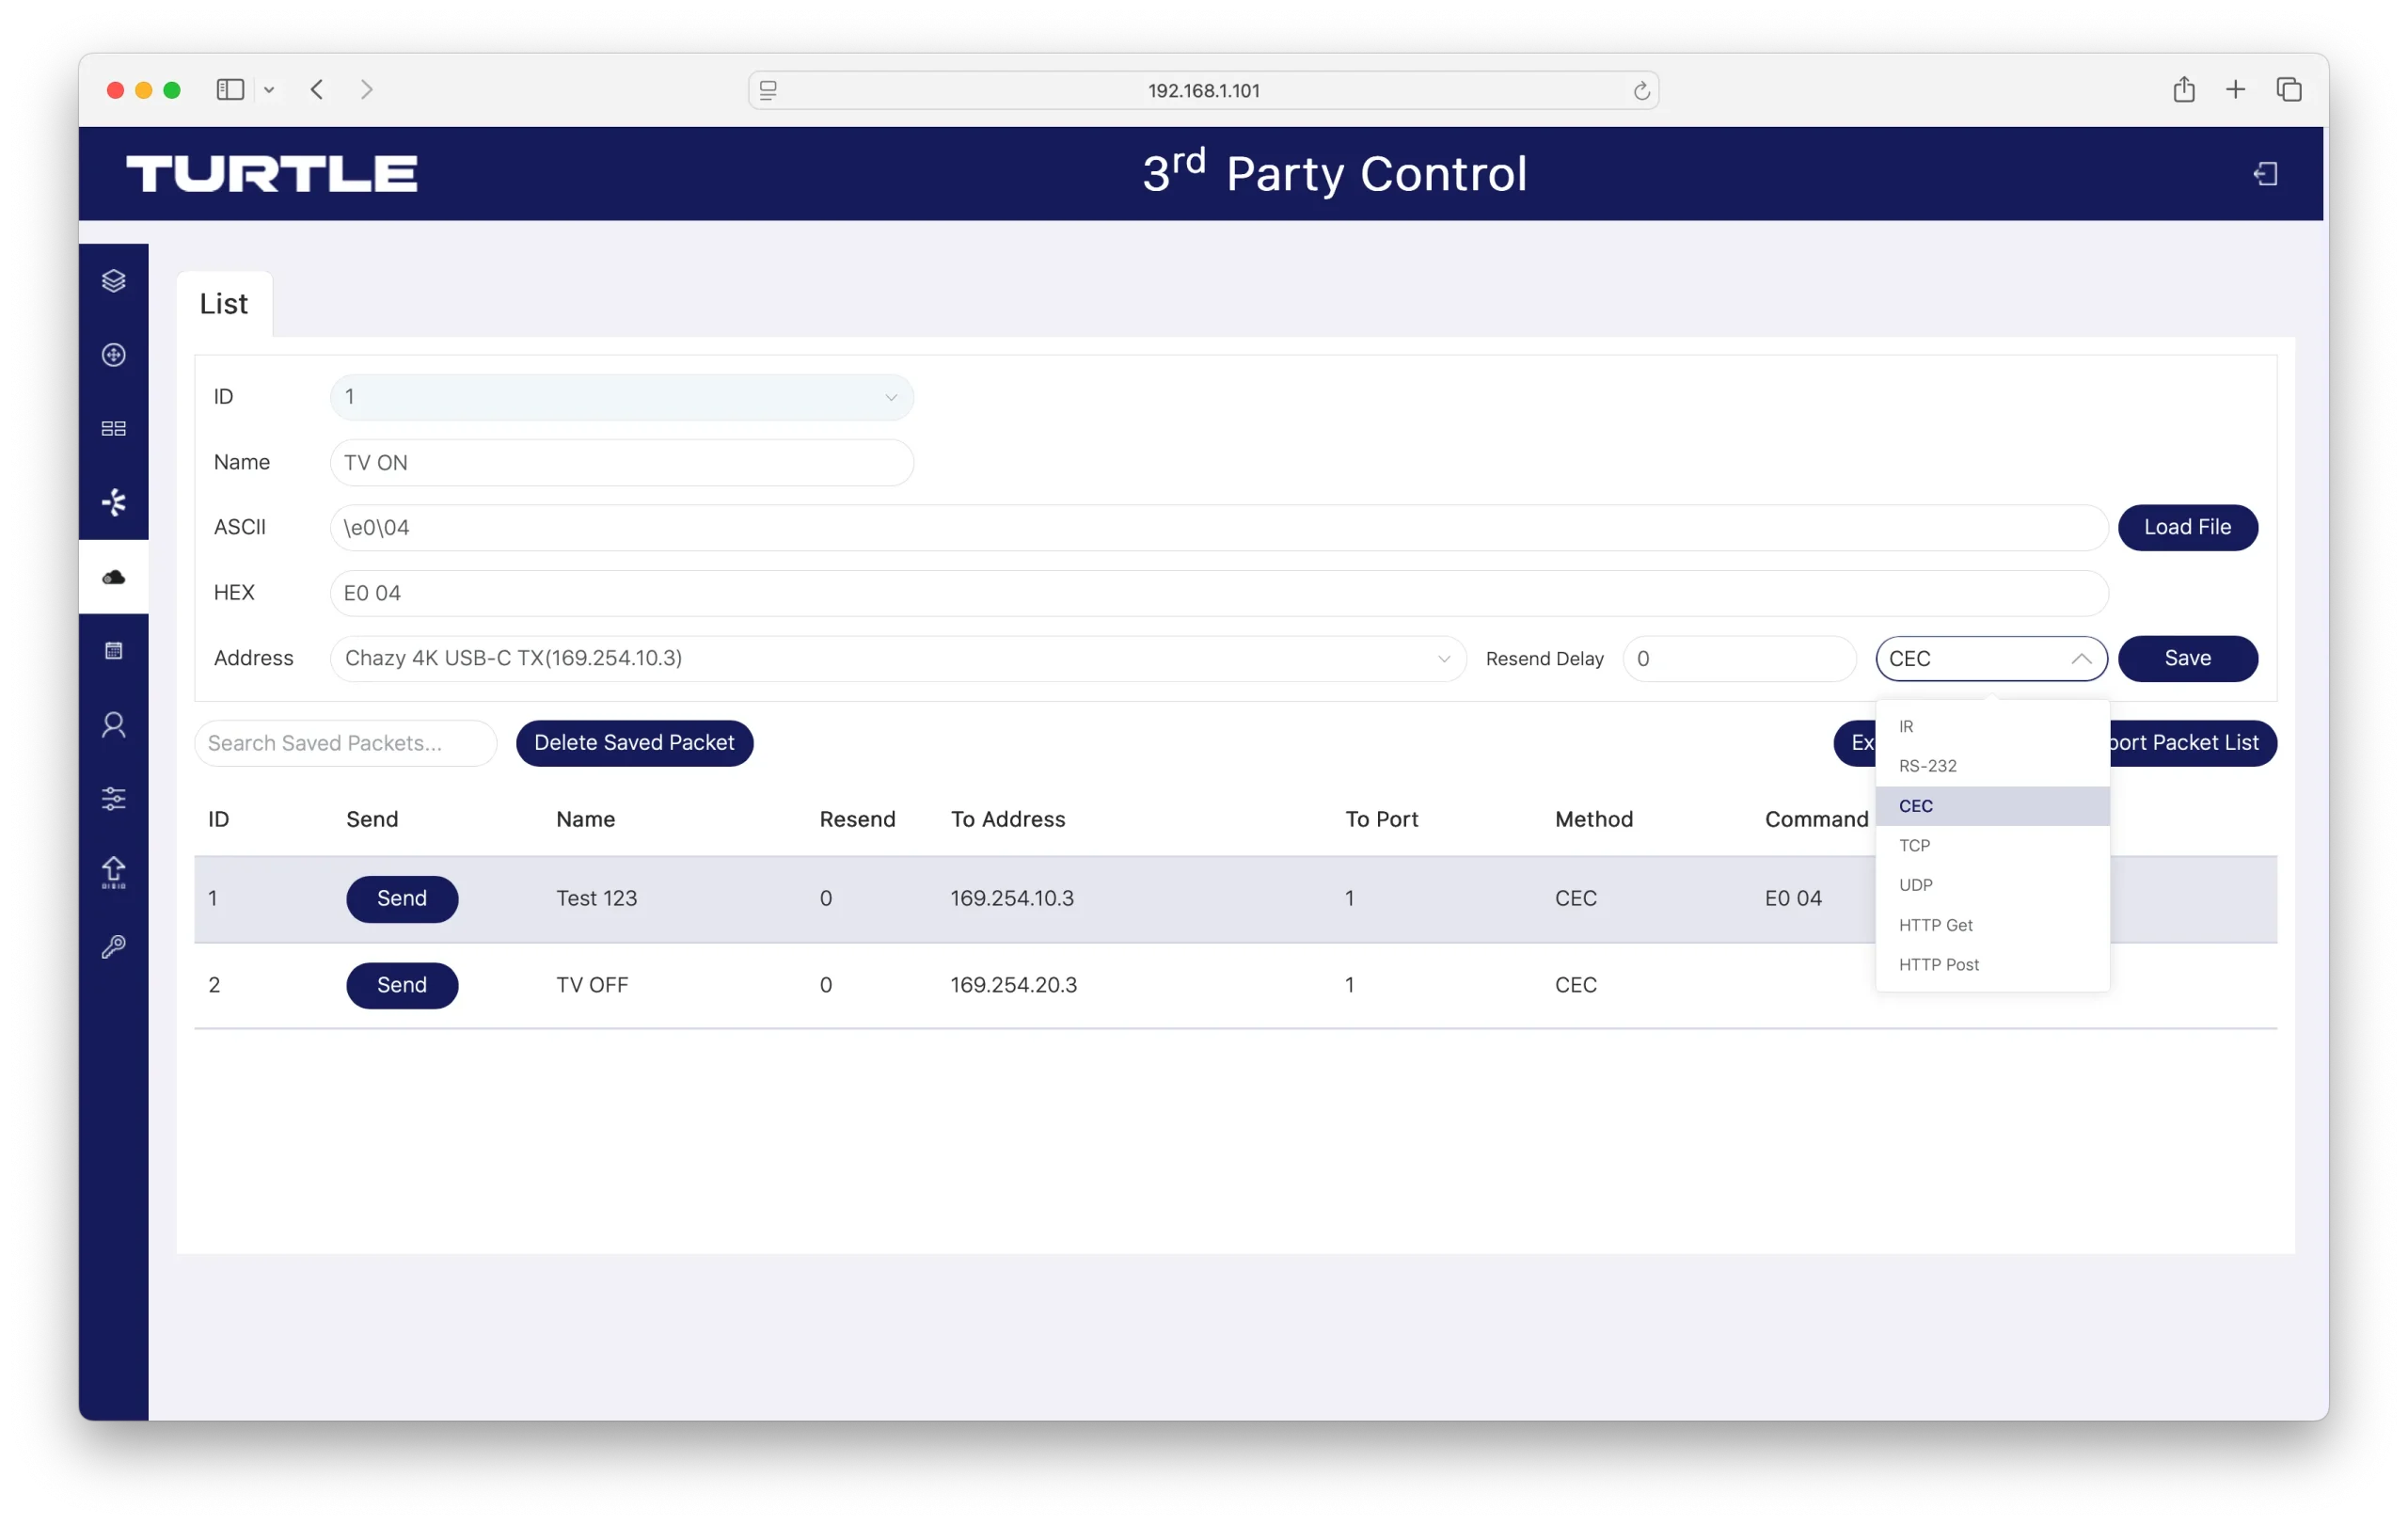2408x1525 pixels.
Task: Select RS-232 from the method list
Action: pyautogui.click(x=1927, y=766)
